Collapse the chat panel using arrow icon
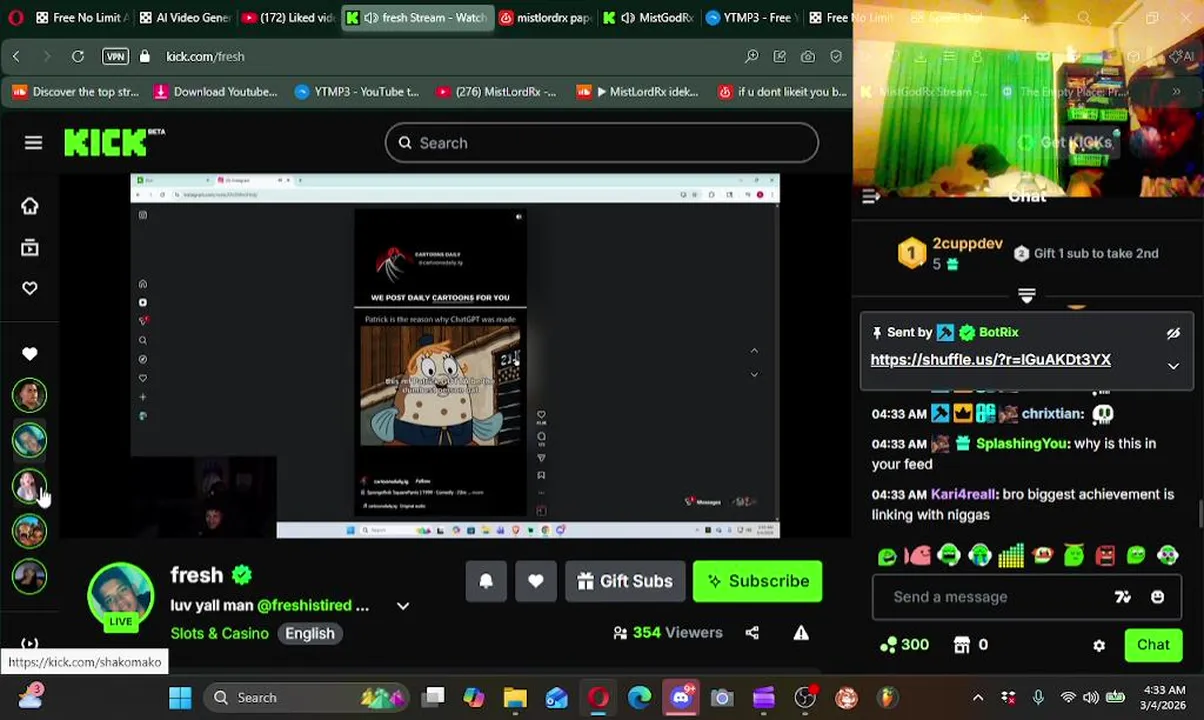Image resolution: width=1204 pixels, height=720 pixels. [x=871, y=197]
